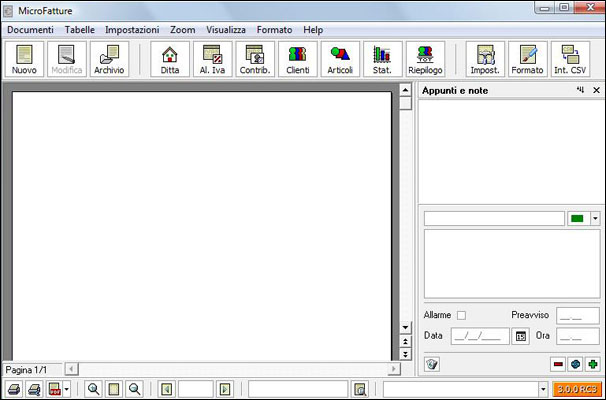
Task: Click the green add note button
Action: point(594,364)
